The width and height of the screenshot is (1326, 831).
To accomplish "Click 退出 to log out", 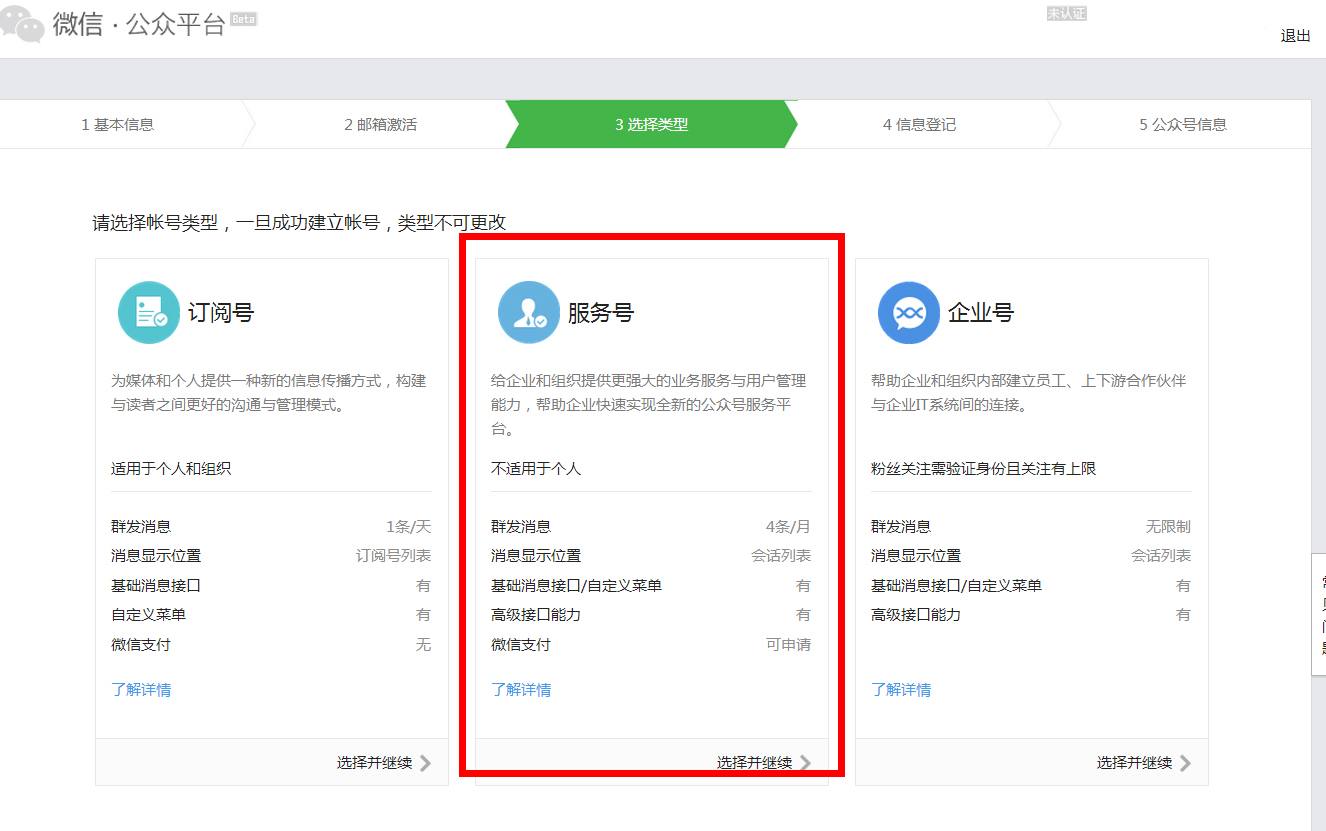I will tap(1295, 35).
